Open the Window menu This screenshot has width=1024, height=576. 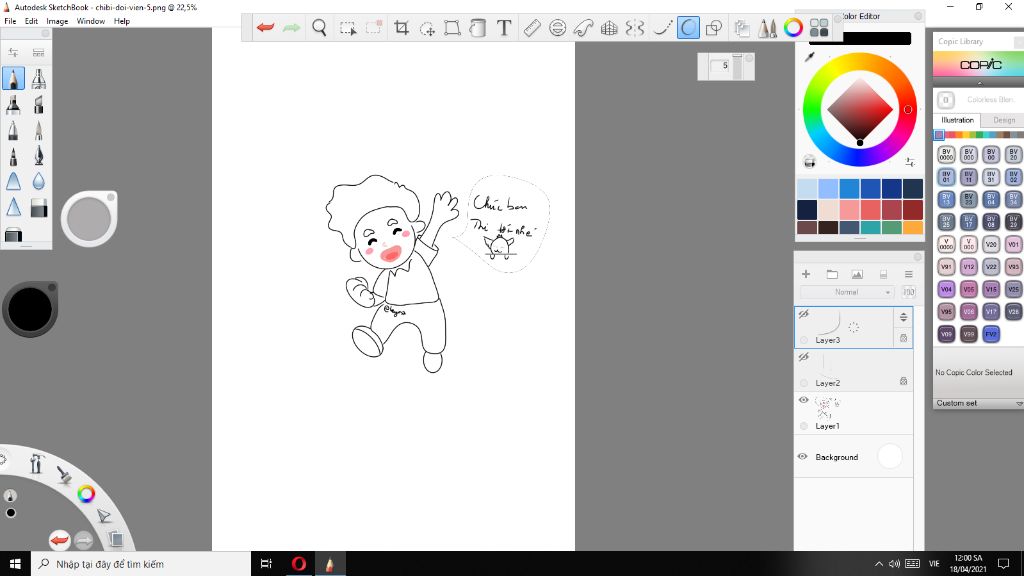point(91,21)
